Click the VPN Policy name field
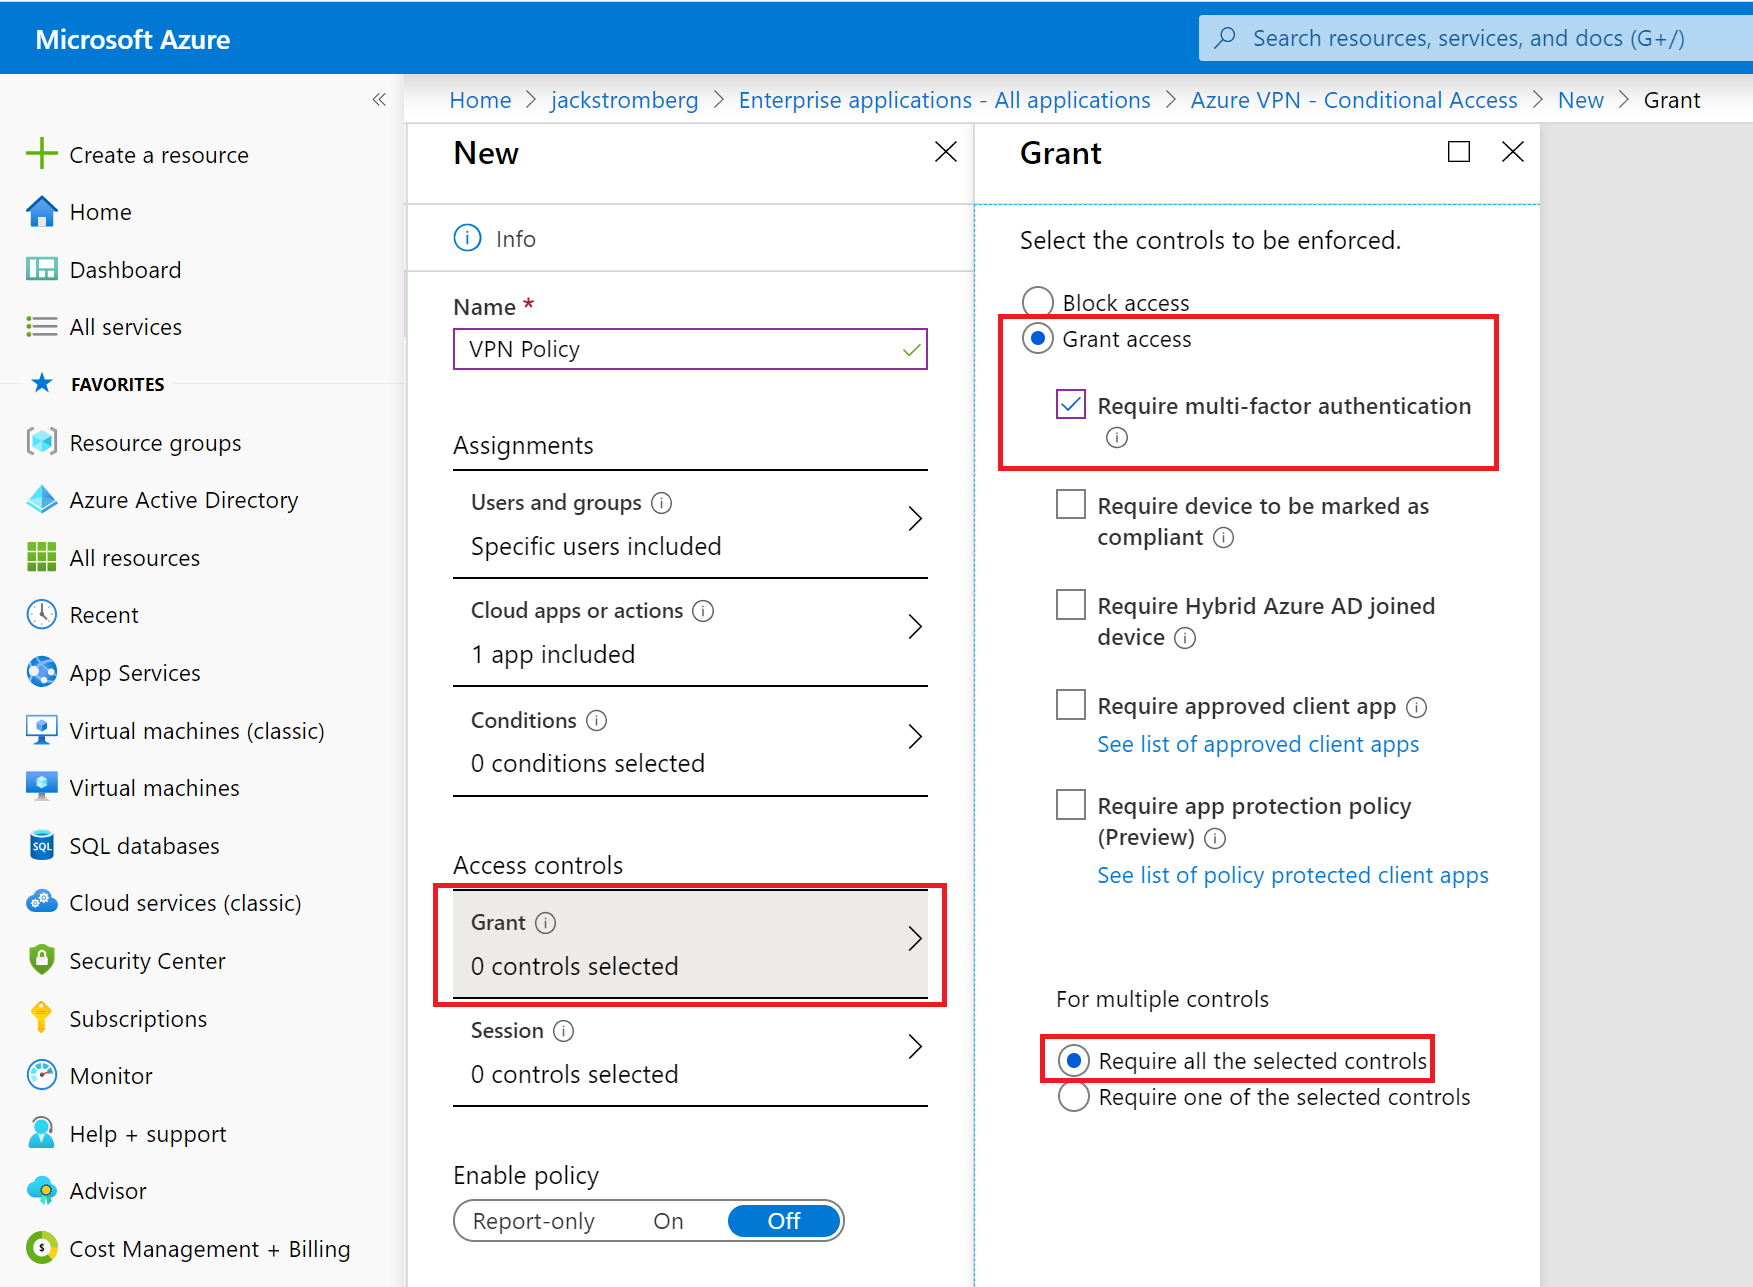The width and height of the screenshot is (1753, 1287). [690, 348]
